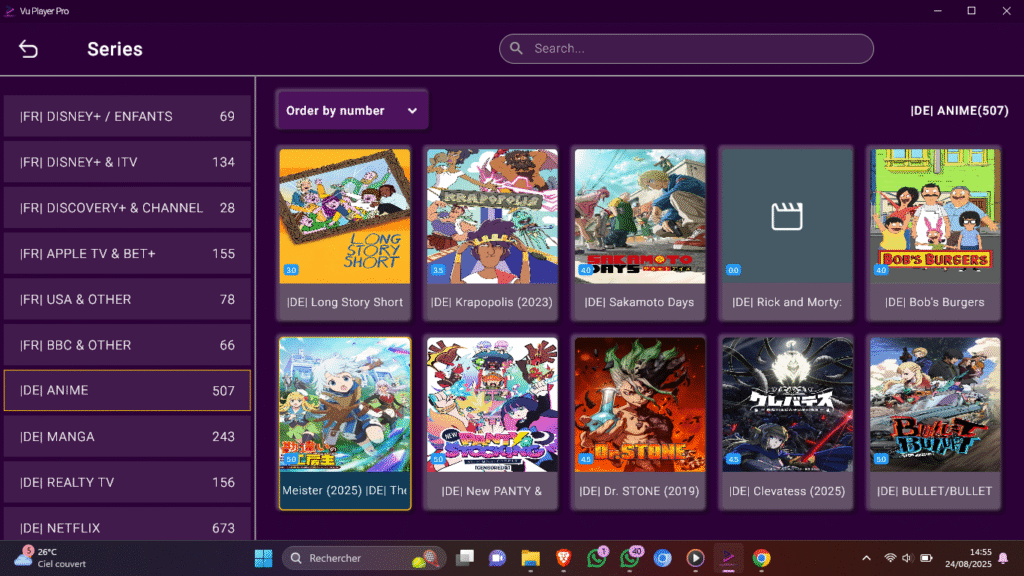This screenshot has width=1024, height=576.
Task: Switch to |DE| MANGA category
Action: pos(127,436)
